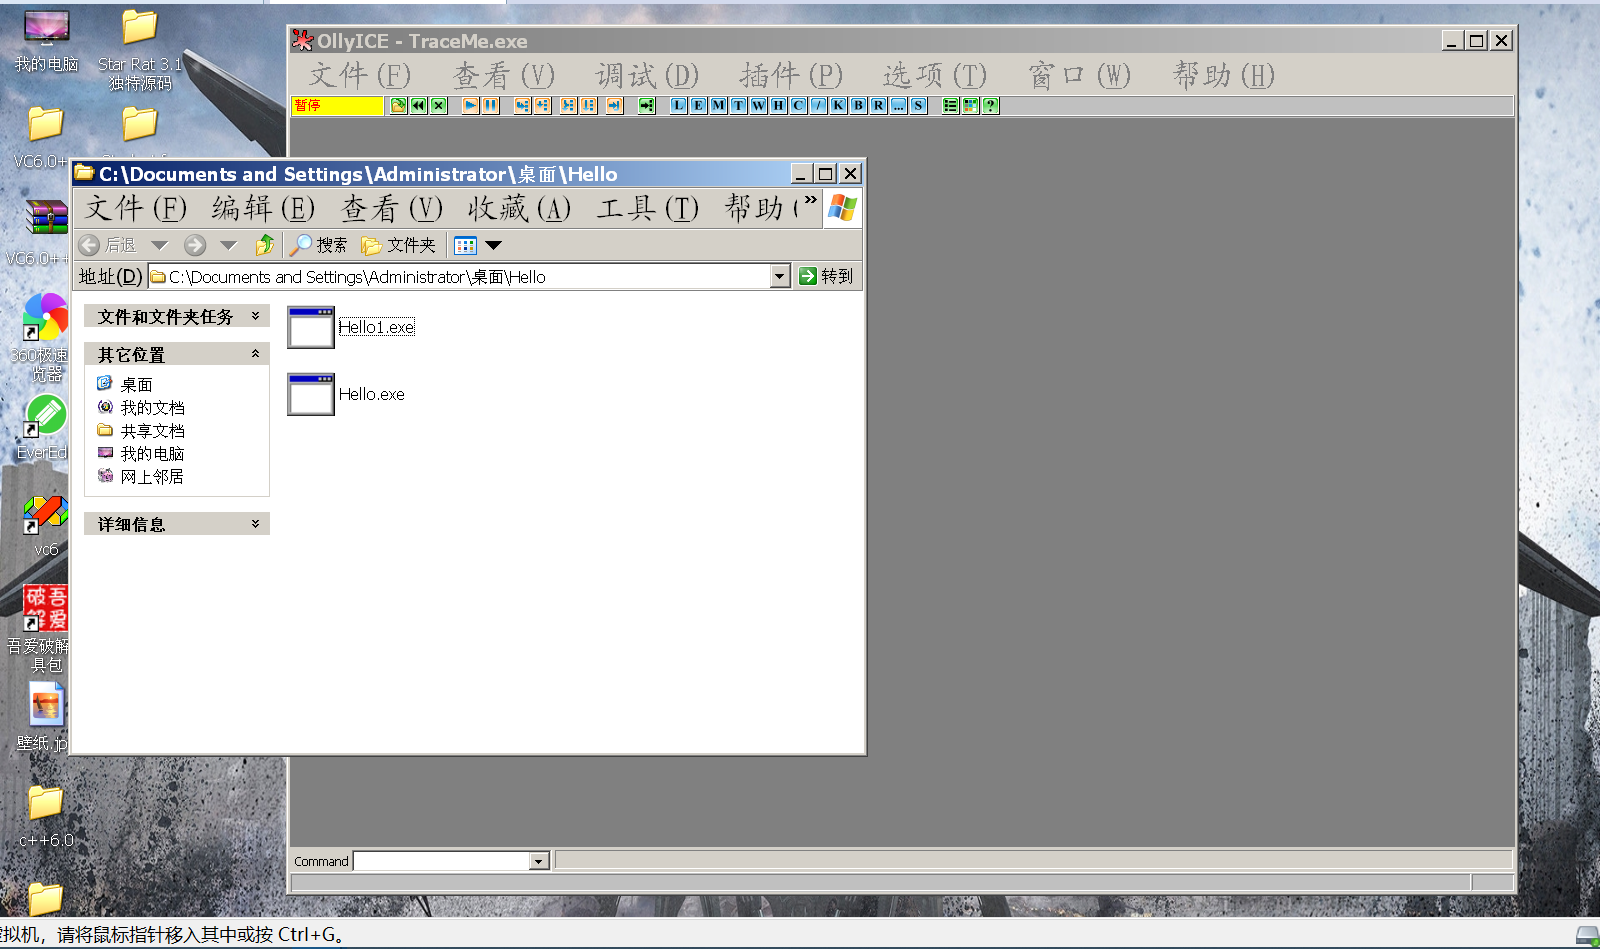
Task: Open Handles window via H button
Action: pos(778,105)
